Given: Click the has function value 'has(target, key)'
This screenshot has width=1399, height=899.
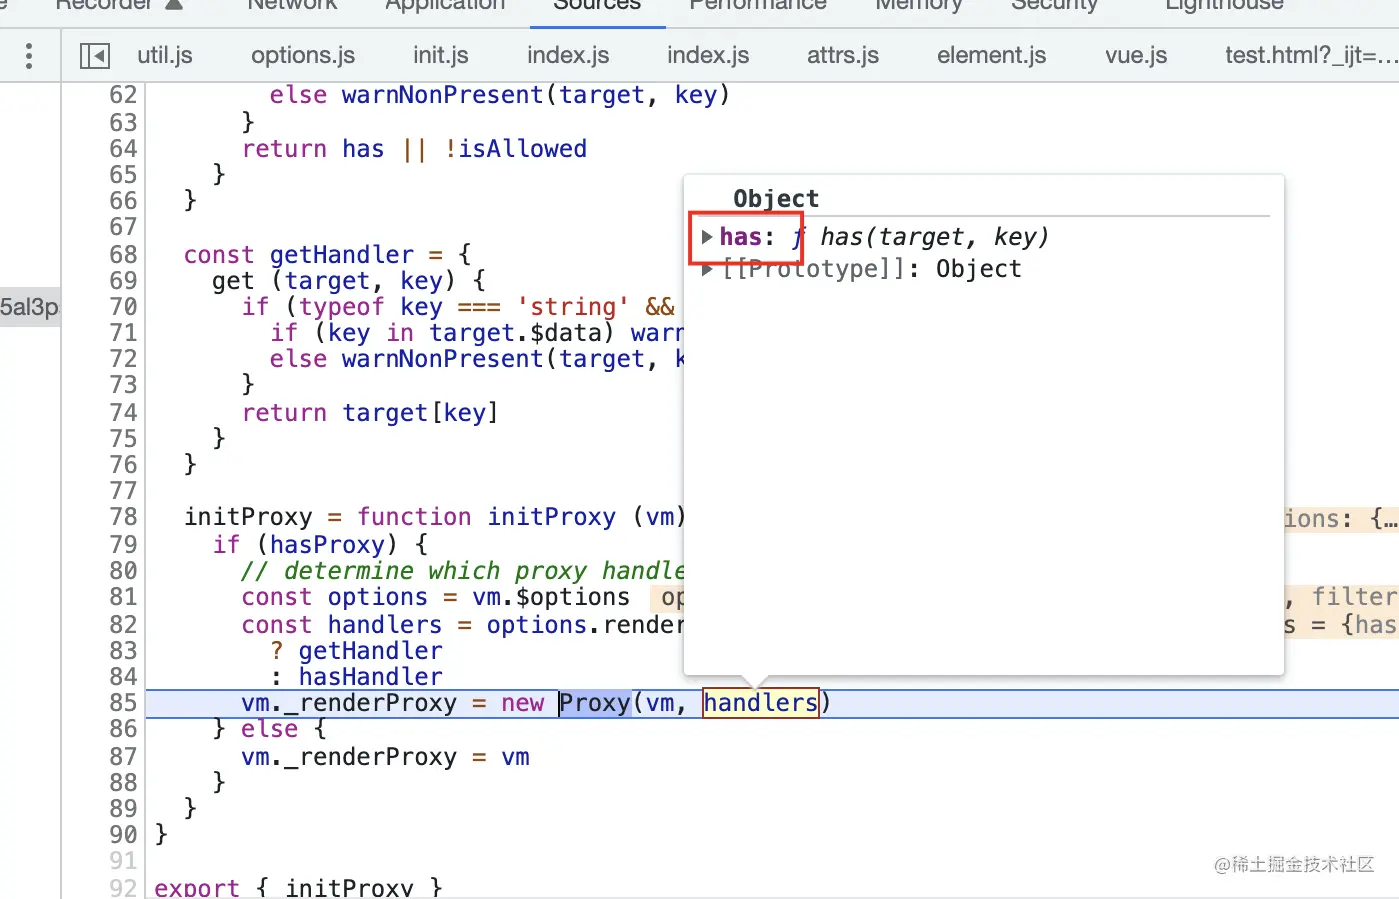Looking at the screenshot, I should pos(934,237).
